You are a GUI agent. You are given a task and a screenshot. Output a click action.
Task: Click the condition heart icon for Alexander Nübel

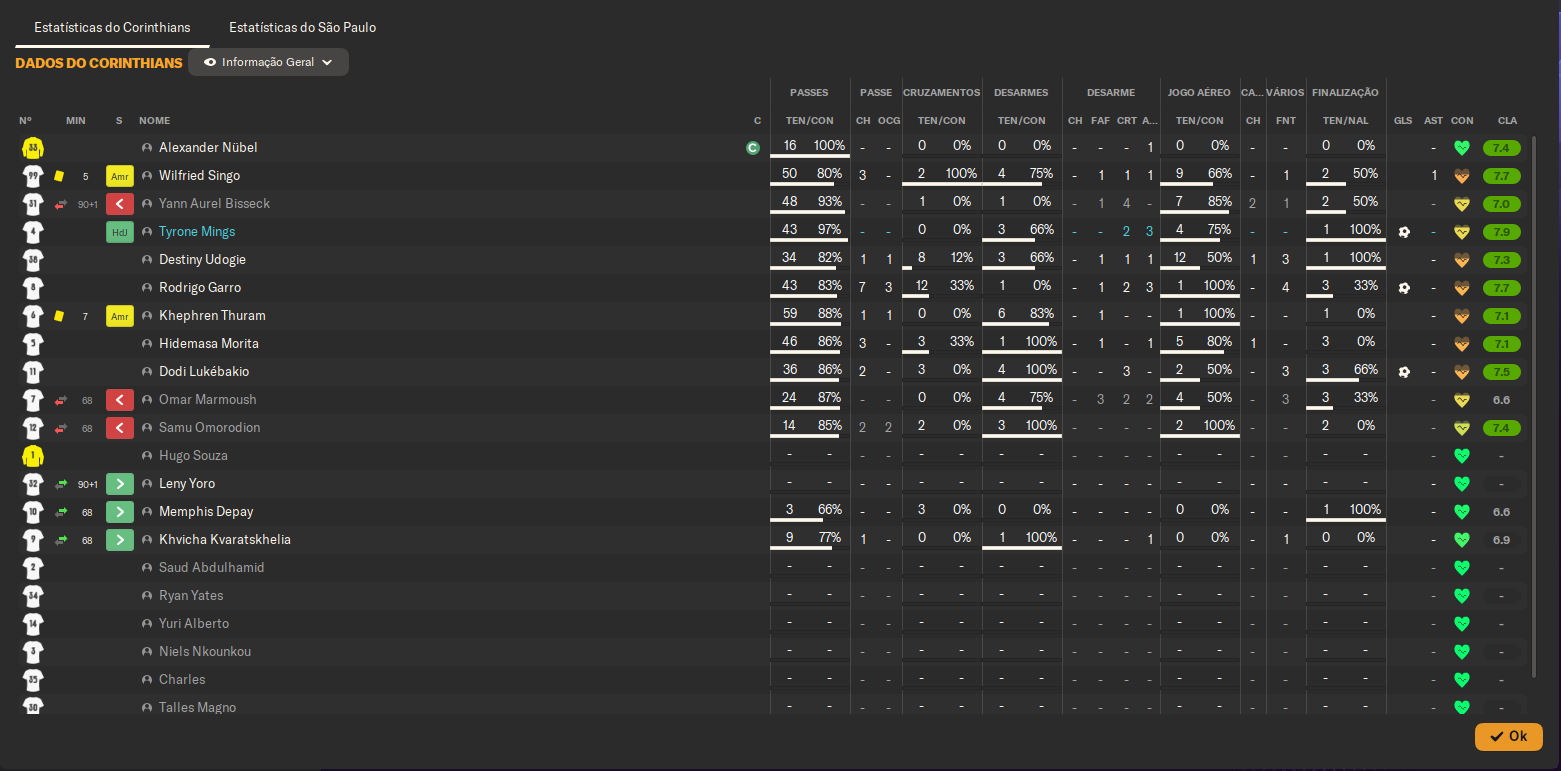point(1462,148)
